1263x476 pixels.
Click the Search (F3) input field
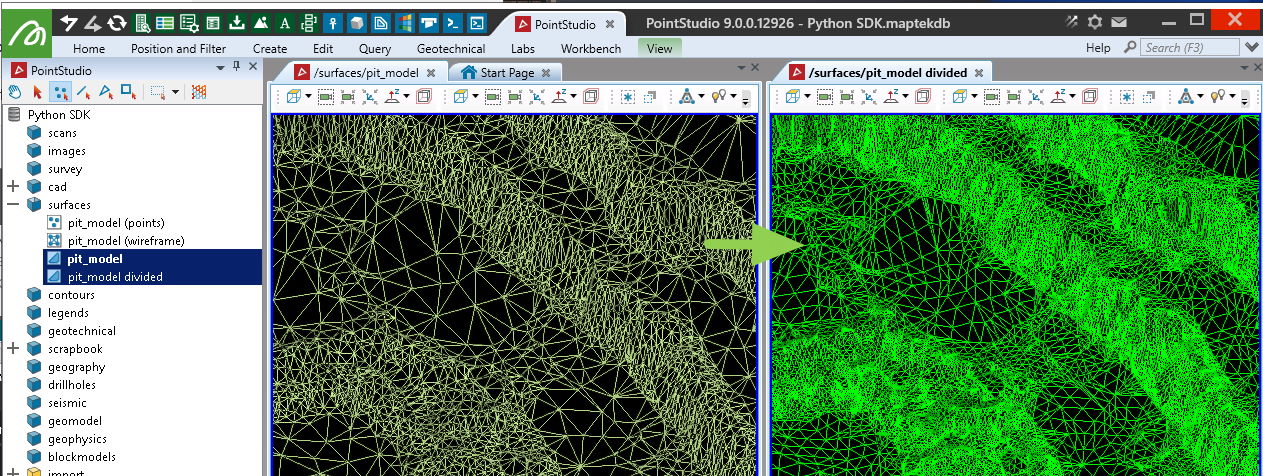pos(1189,48)
